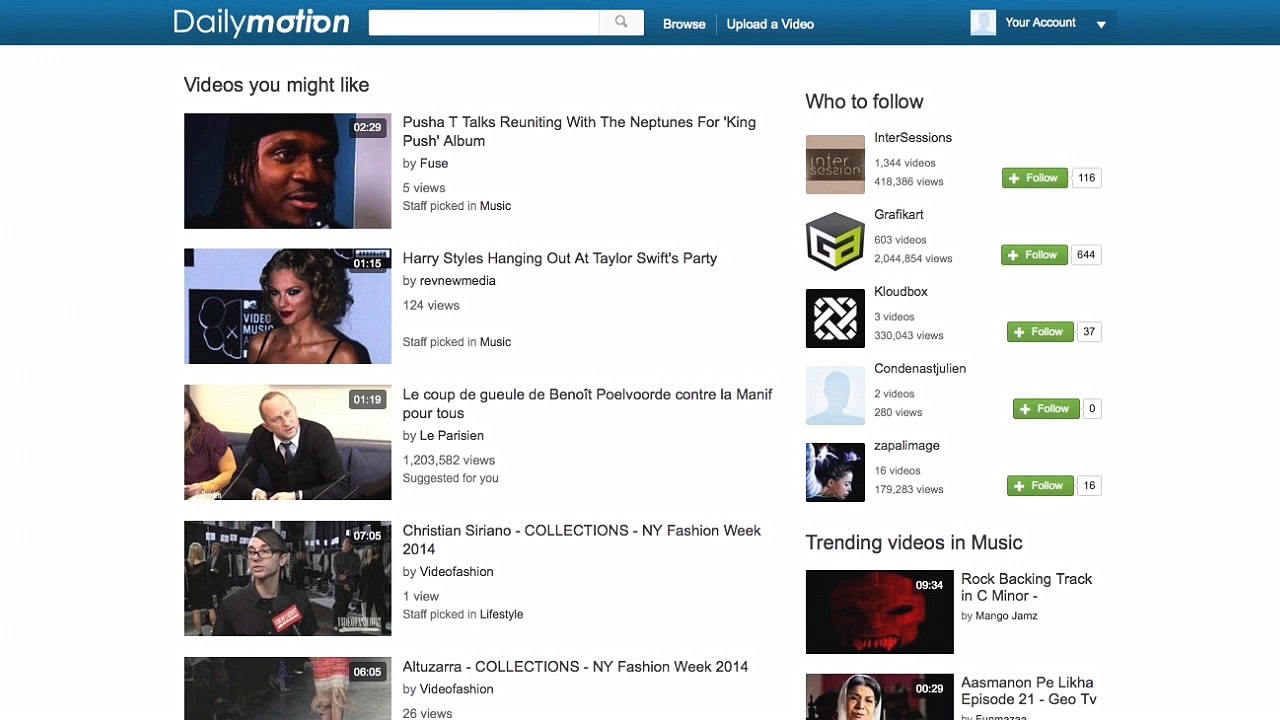
Task: Click the zapalimage avatar
Action: point(835,472)
